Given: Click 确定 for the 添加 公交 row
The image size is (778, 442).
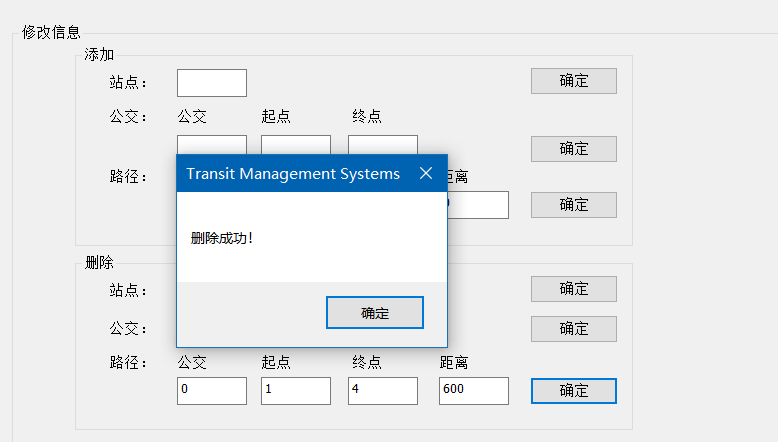Looking at the screenshot, I should pyautogui.click(x=574, y=149).
